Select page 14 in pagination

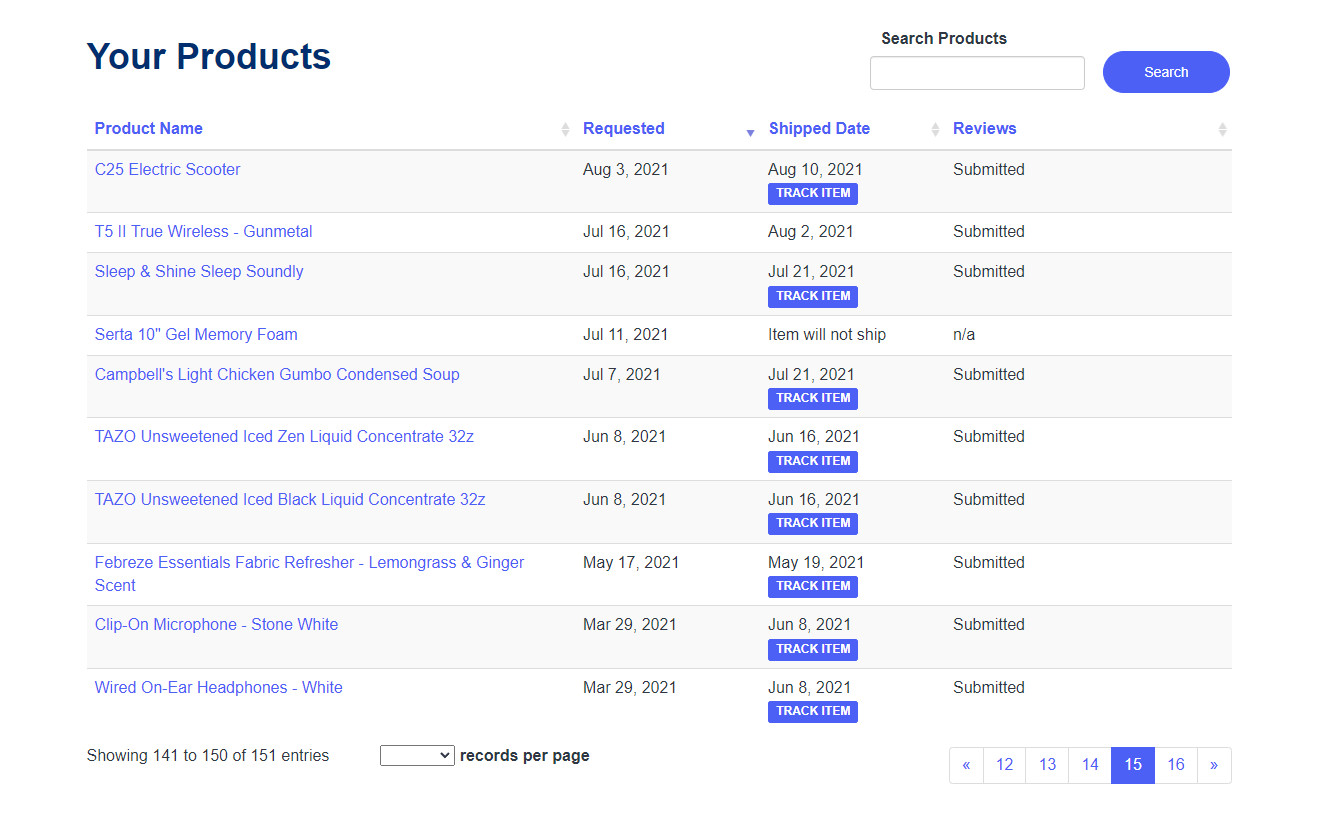pyautogui.click(x=1090, y=765)
